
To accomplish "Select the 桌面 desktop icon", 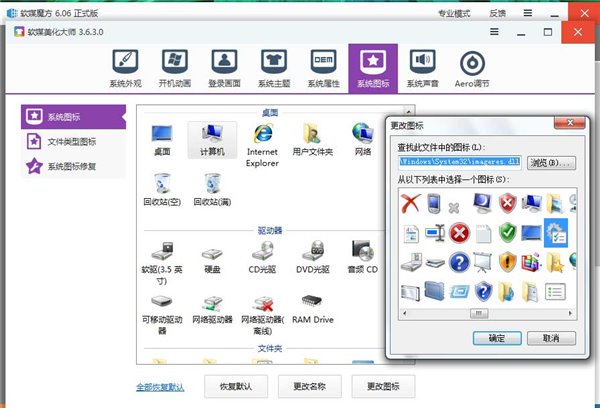I will 162,140.
